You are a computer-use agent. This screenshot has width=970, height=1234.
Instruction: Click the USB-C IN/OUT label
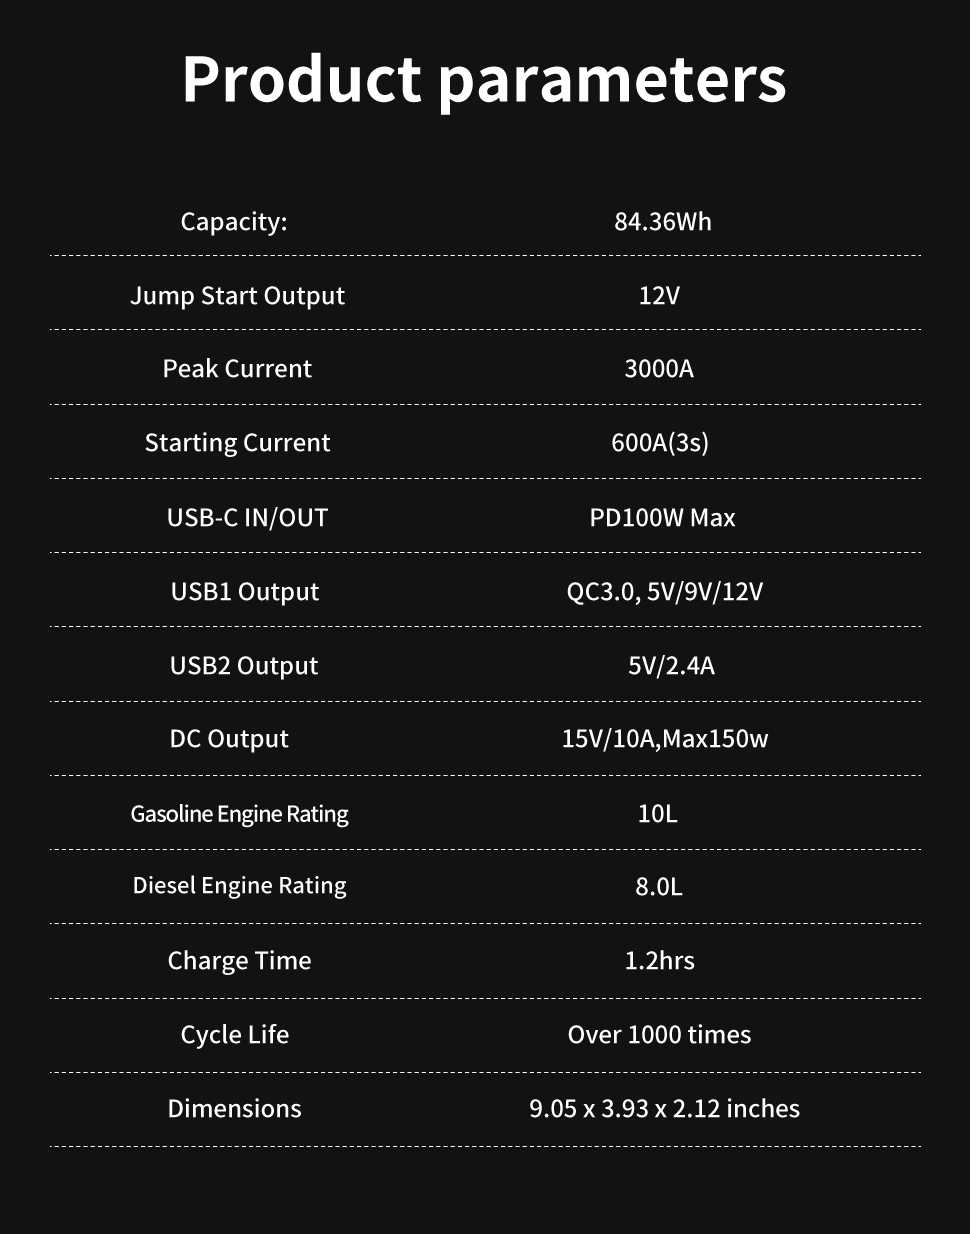[247, 518]
